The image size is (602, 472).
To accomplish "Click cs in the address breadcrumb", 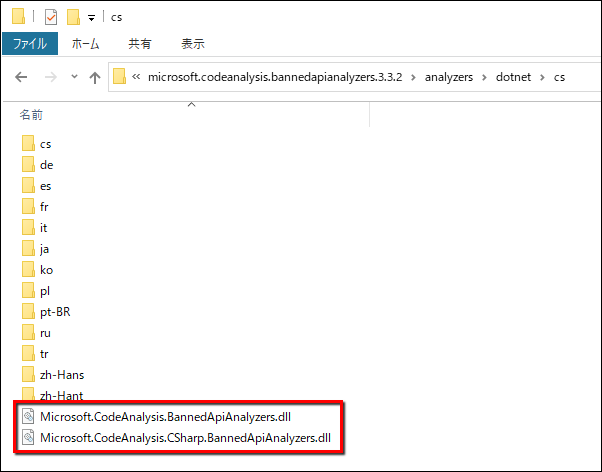I will click(x=559, y=77).
